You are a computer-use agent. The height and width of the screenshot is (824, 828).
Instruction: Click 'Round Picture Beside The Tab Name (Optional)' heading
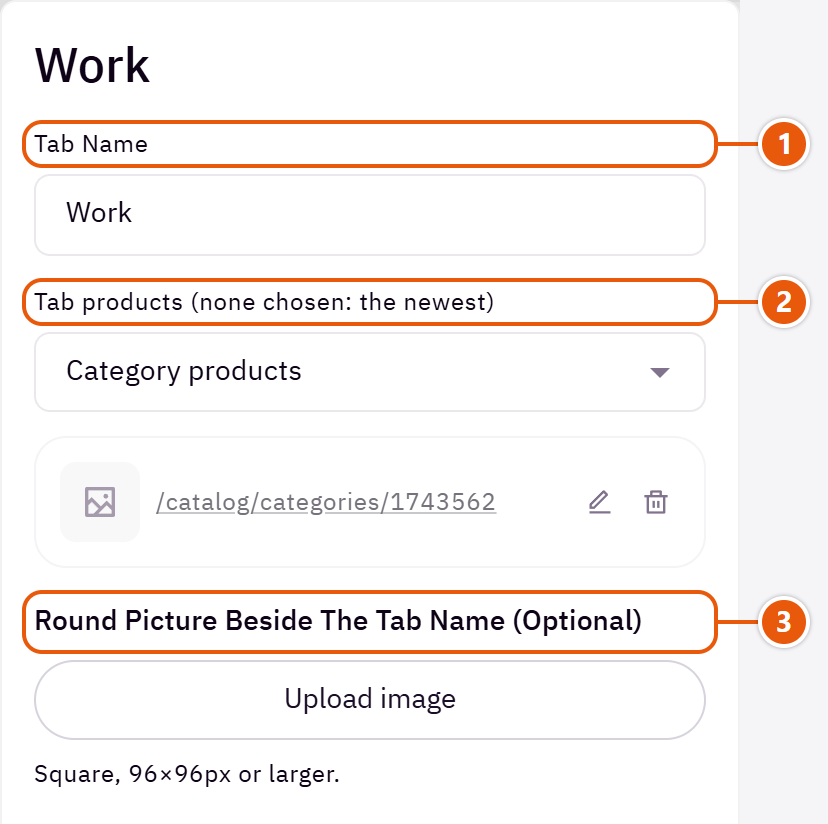(x=338, y=621)
